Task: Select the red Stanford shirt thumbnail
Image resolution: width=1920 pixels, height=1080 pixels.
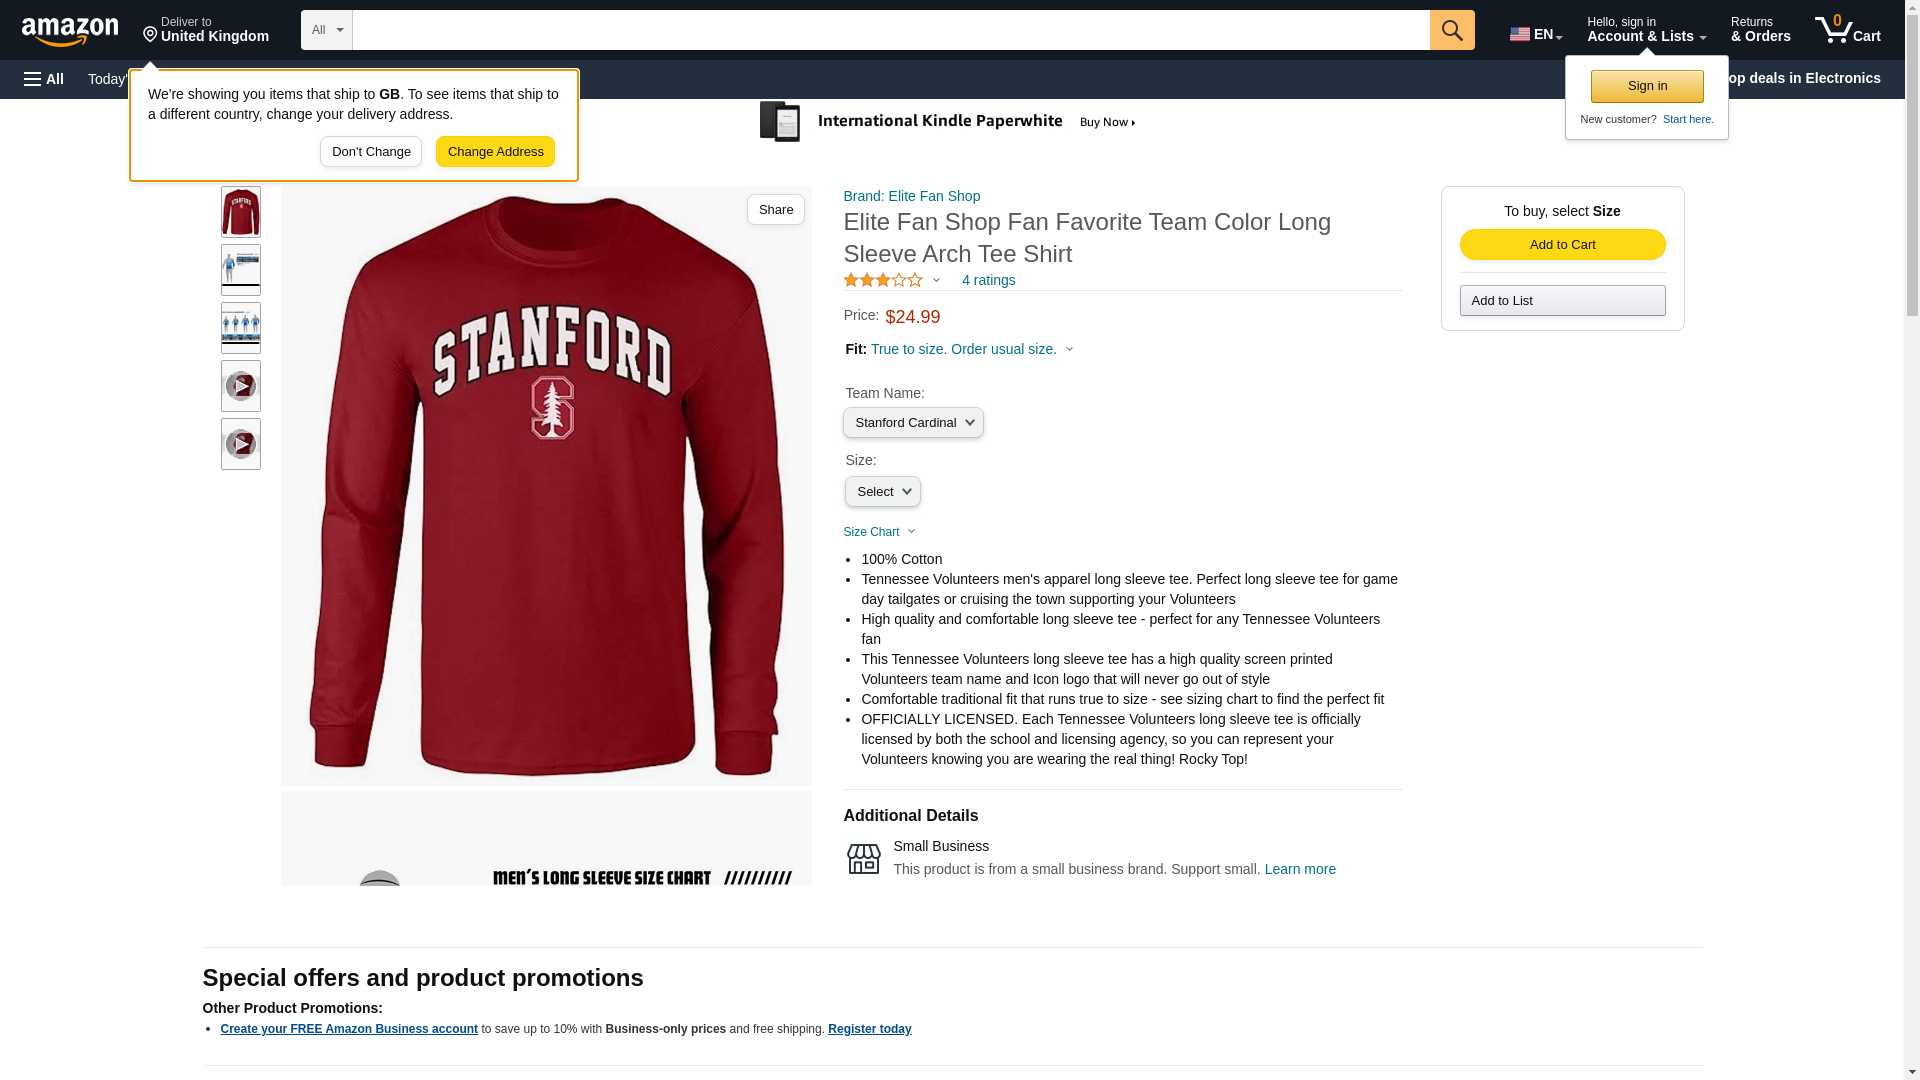Action: click(241, 212)
